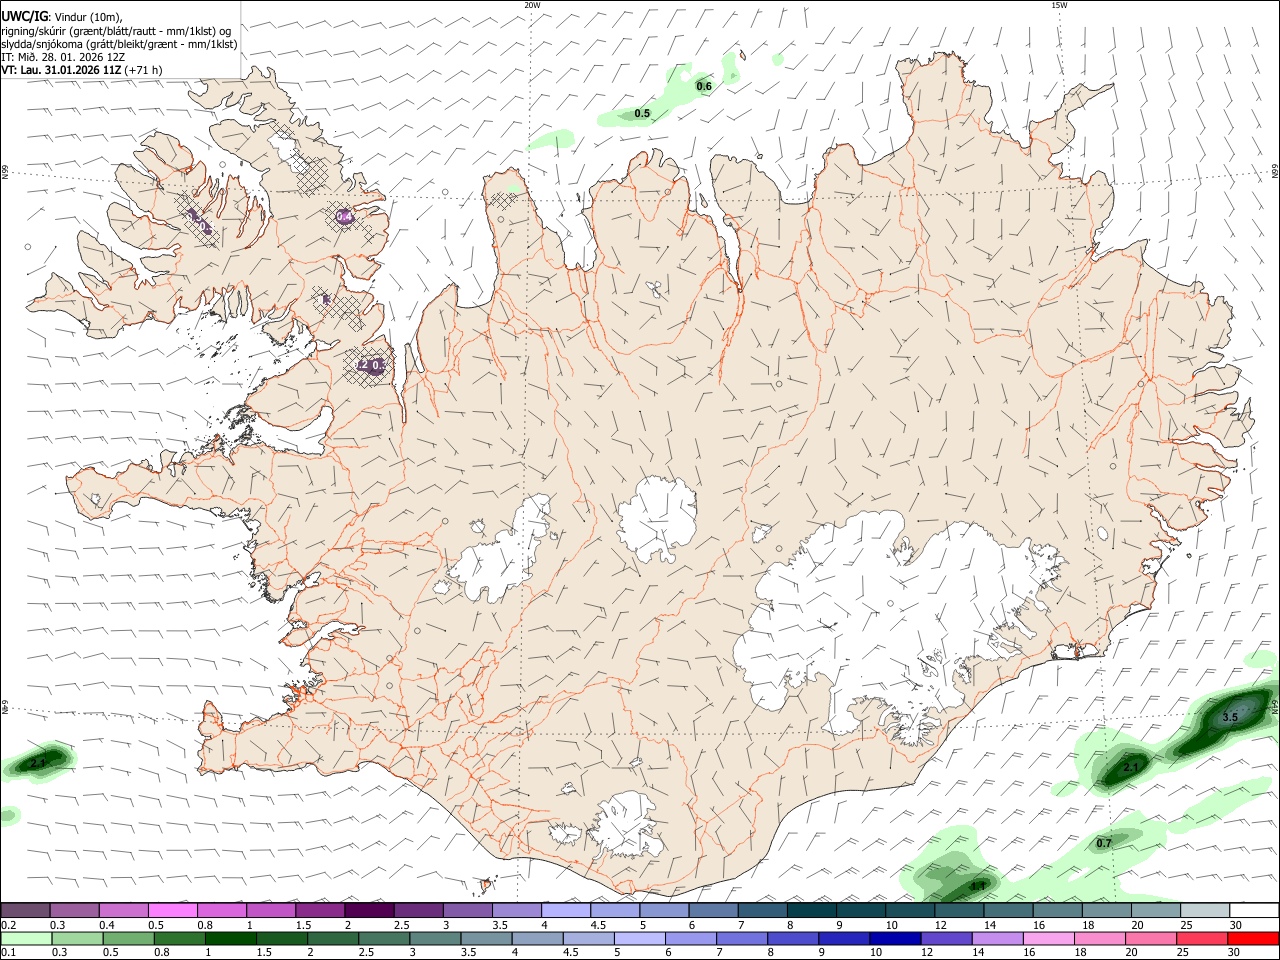Select the rigning/skúrir legend description line
The width and height of the screenshot is (1280, 960).
click(x=115, y=31)
